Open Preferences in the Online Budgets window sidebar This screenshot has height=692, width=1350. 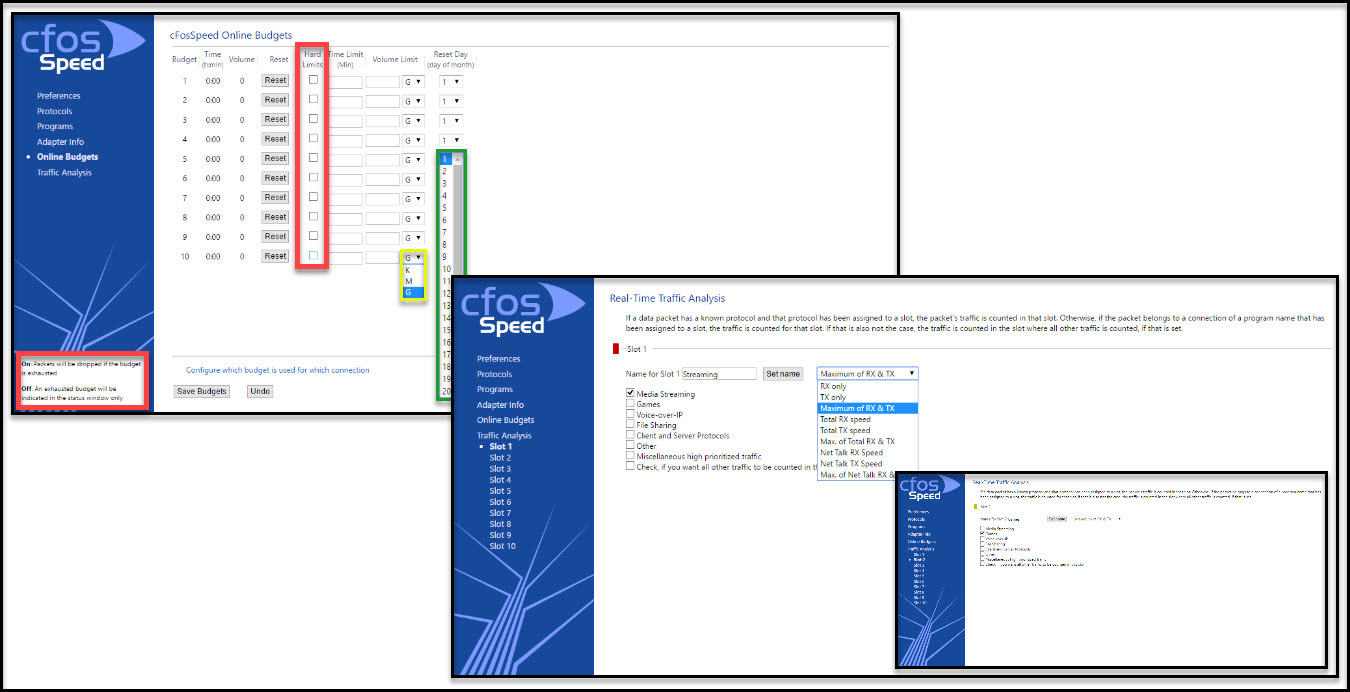click(58, 96)
